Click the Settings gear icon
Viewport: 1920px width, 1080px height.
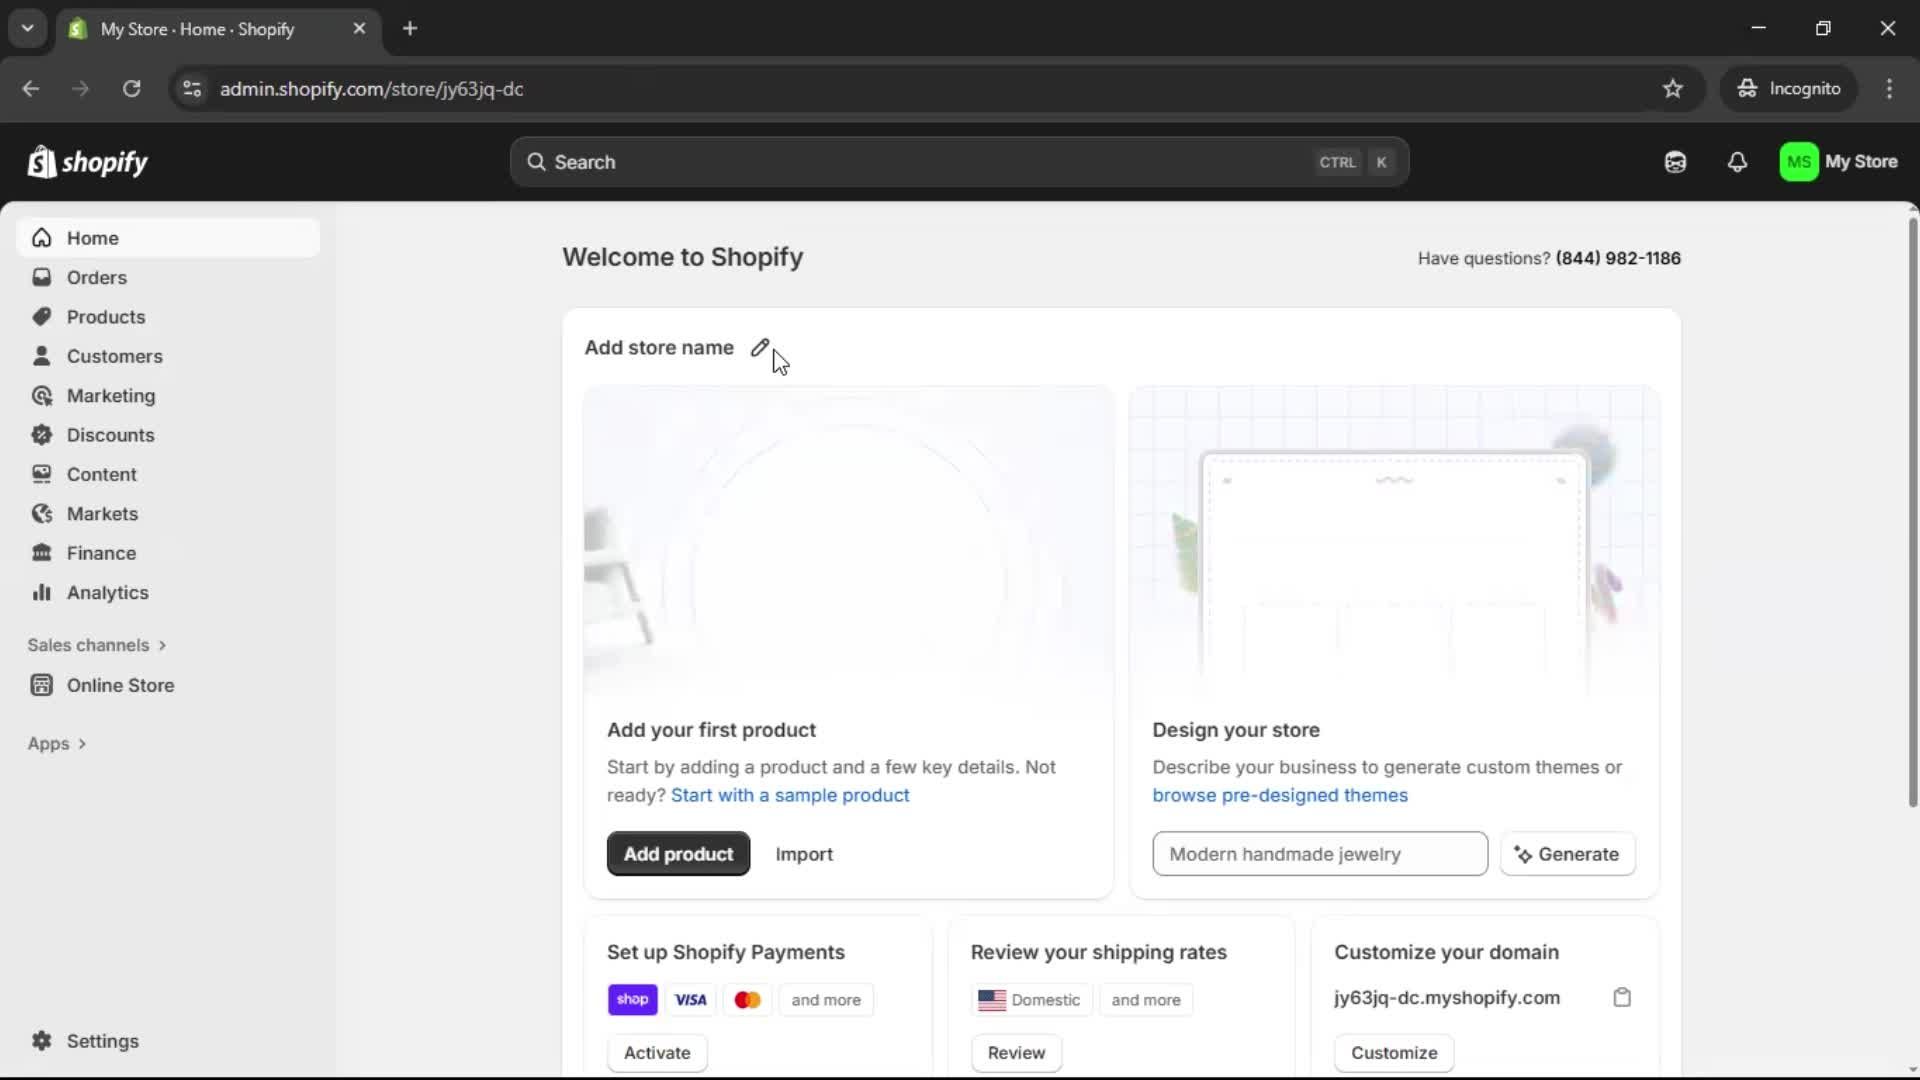[x=41, y=1041]
